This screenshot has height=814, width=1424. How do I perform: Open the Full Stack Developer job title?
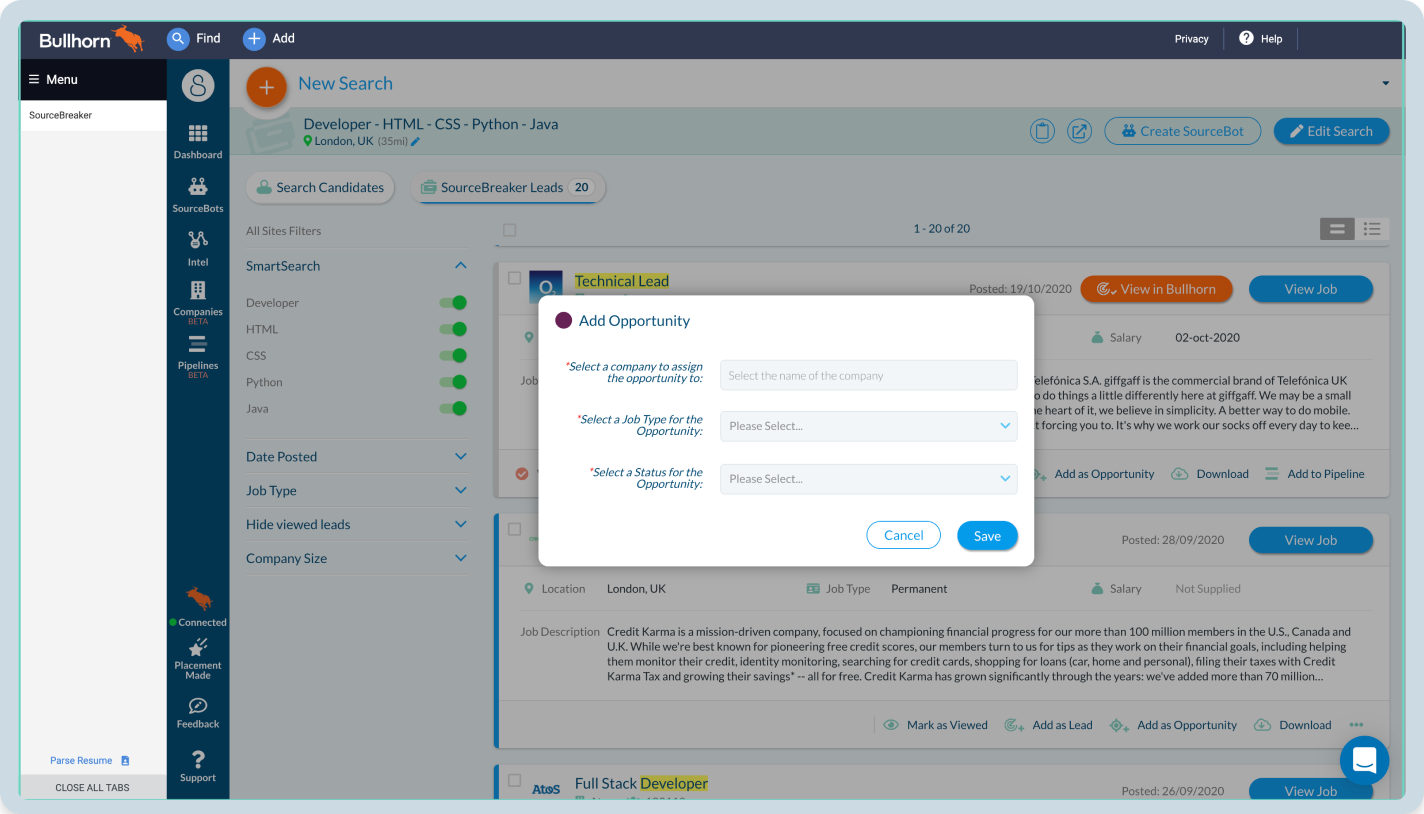click(x=641, y=783)
